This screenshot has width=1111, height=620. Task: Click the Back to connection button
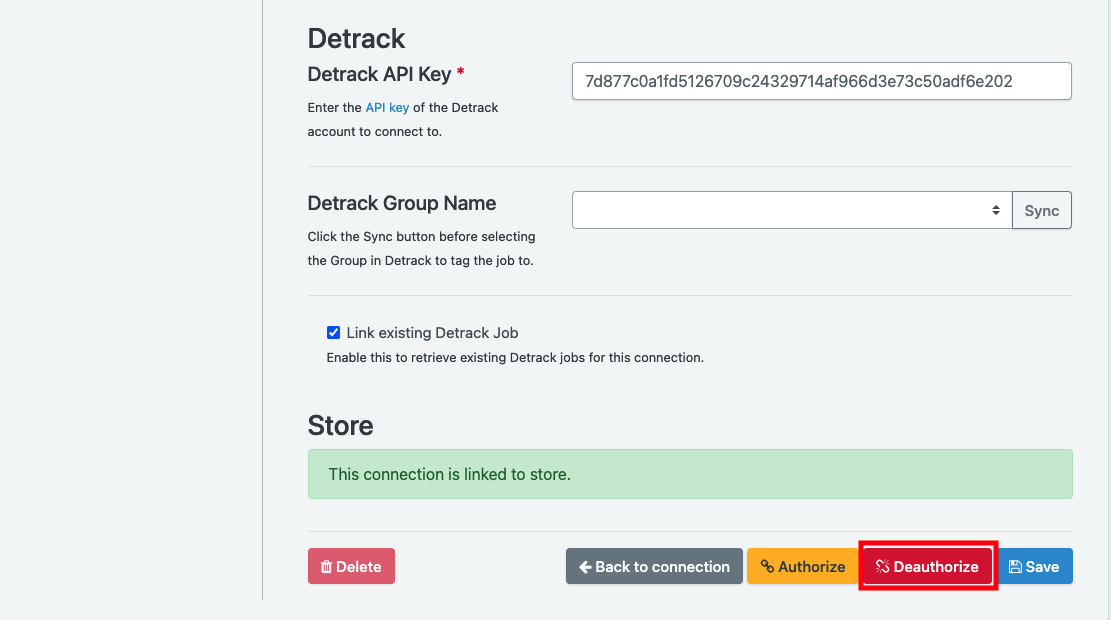[654, 566]
